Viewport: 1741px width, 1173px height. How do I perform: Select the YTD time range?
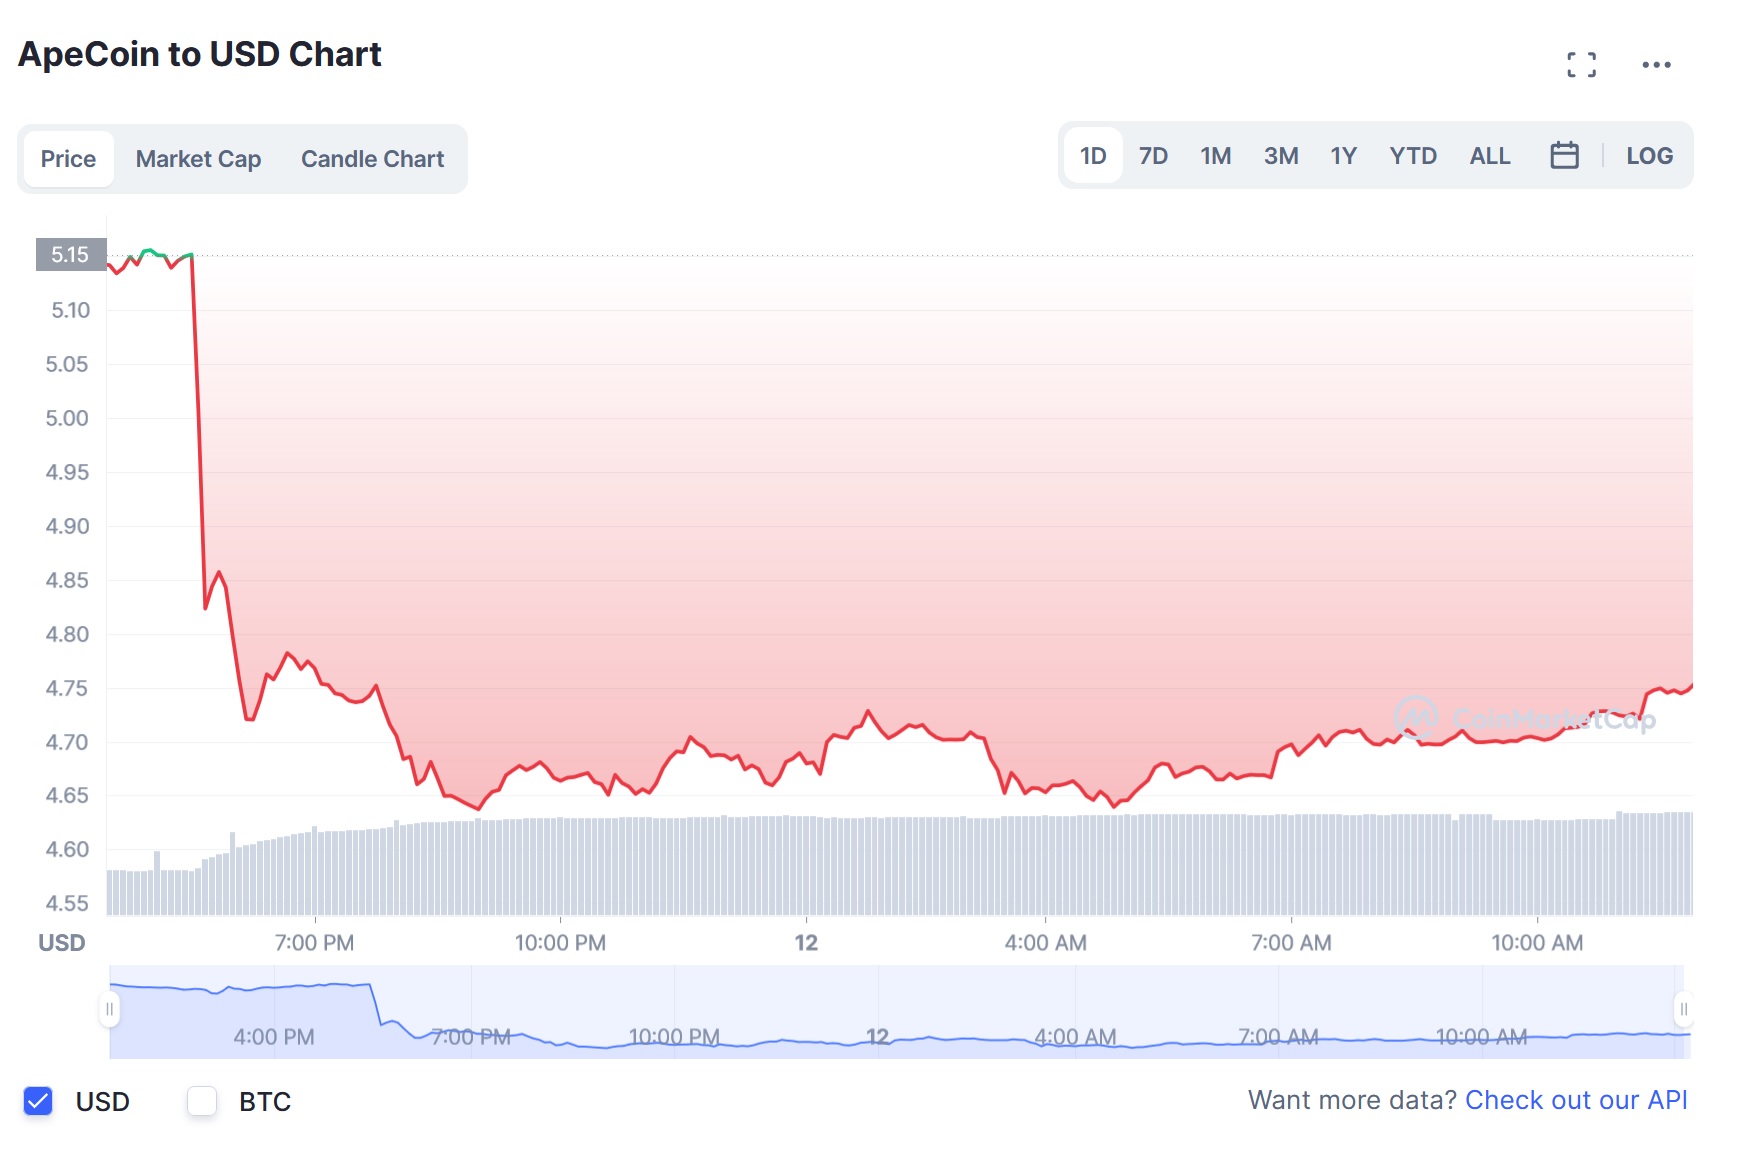pyautogui.click(x=1412, y=156)
